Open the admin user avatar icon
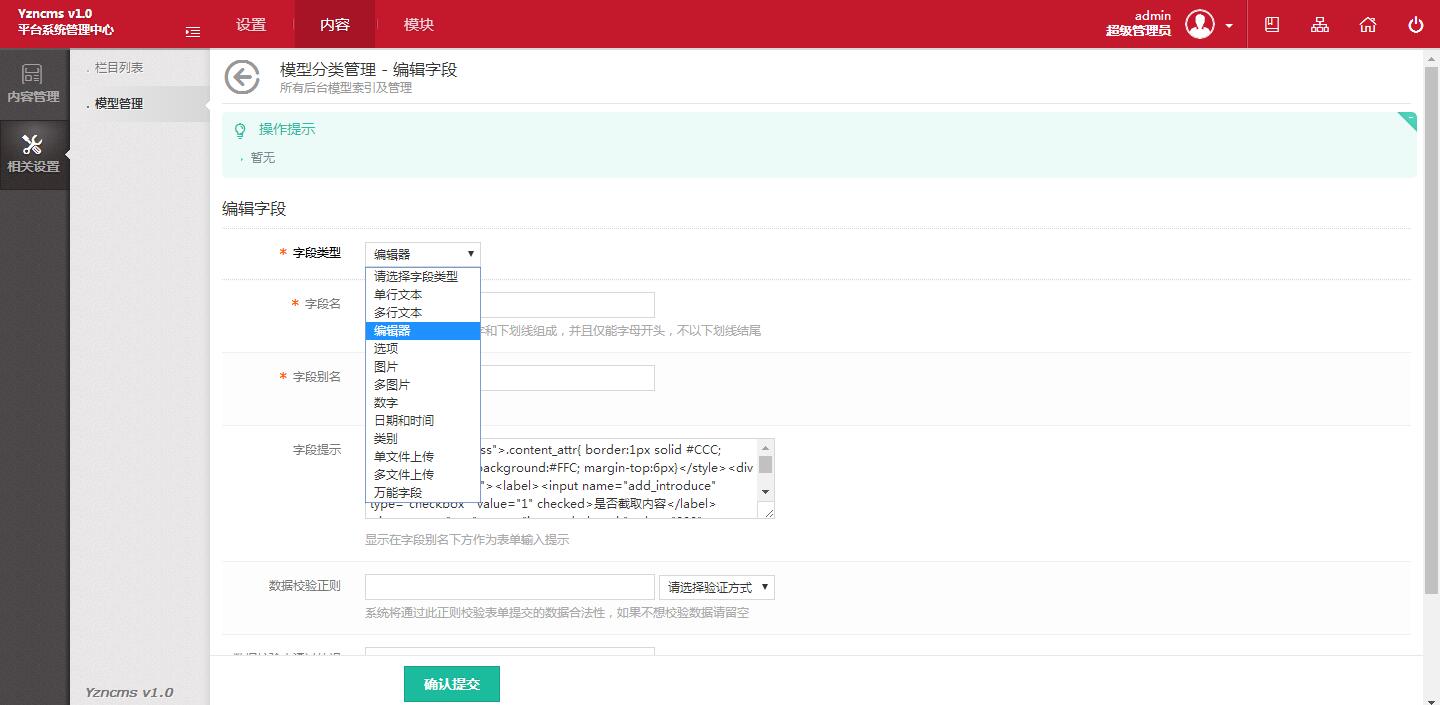1440x705 pixels. (1199, 24)
